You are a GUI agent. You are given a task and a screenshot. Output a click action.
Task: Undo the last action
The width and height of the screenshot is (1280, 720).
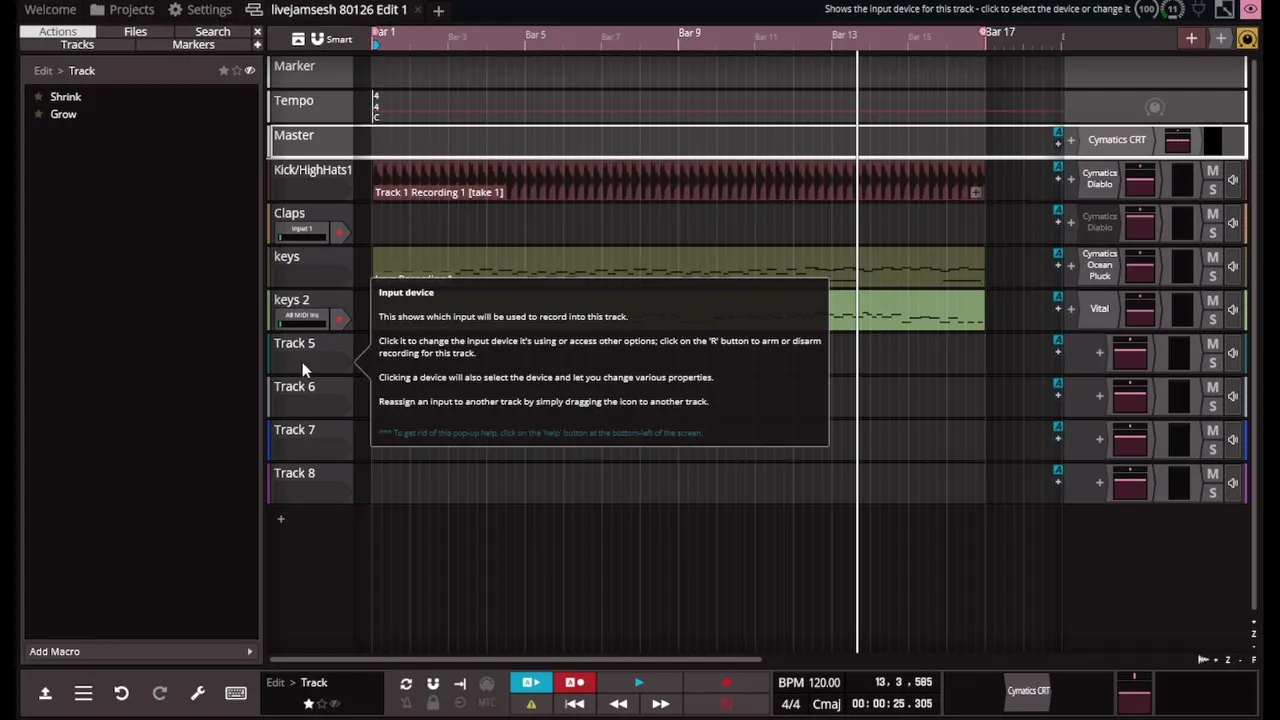pos(121,693)
